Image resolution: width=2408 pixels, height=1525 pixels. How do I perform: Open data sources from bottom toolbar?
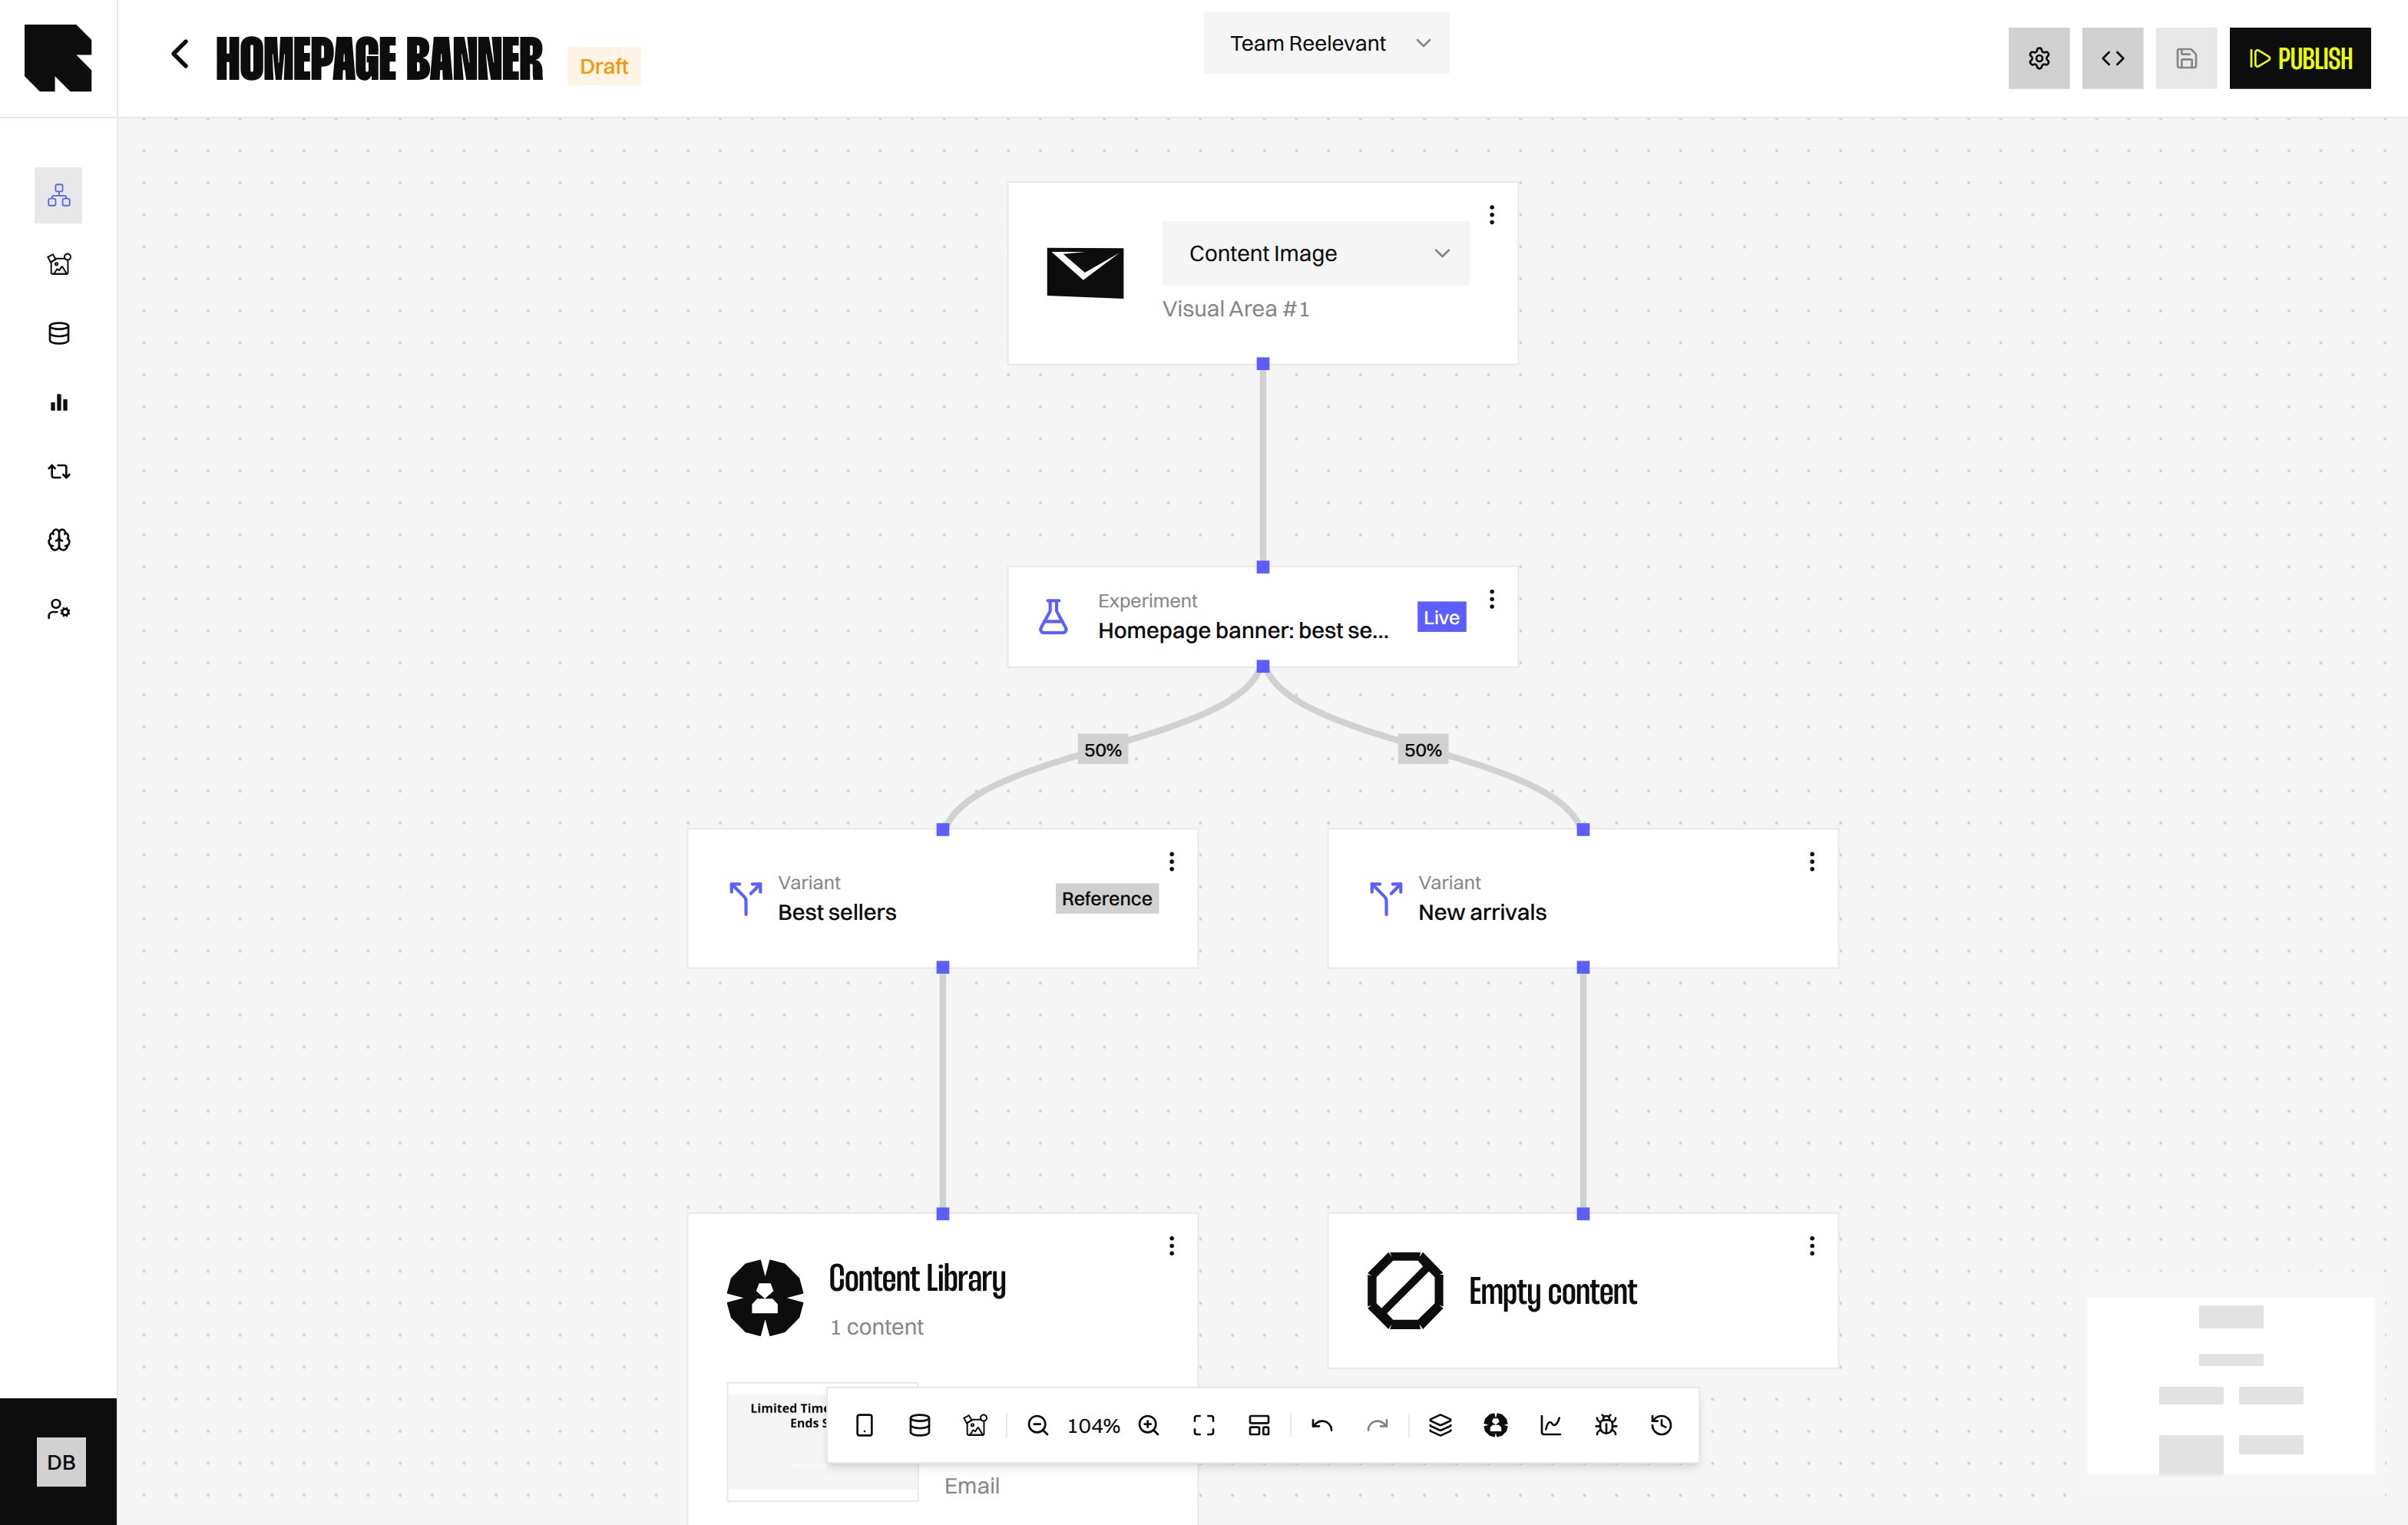(920, 1425)
